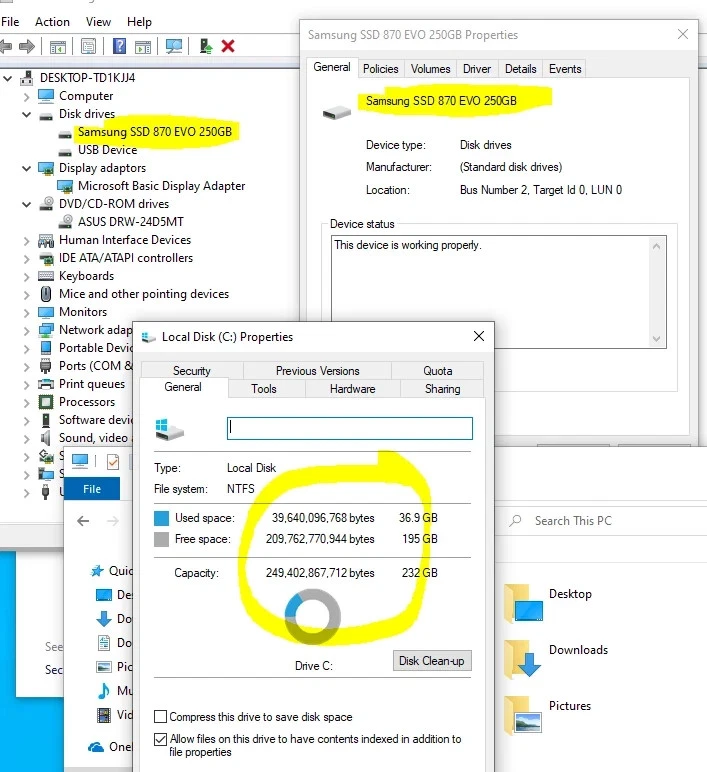This screenshot has width=707, height=772.
Task: Click the Quick access star icon
Action: (x=97, y=571)
